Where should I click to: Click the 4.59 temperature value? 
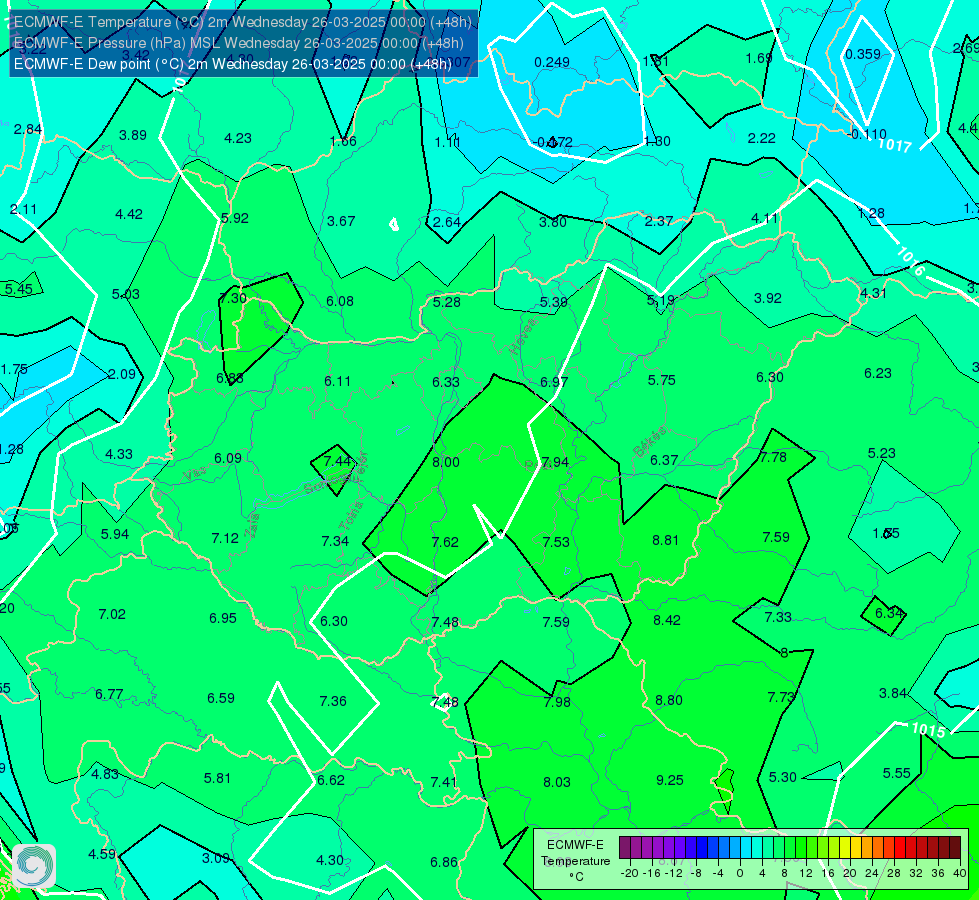102,854
